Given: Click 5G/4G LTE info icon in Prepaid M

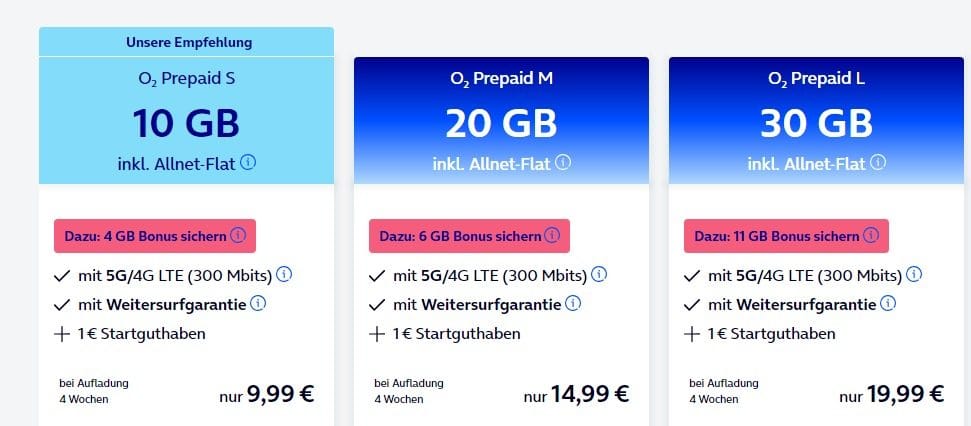Looking at the screenshot, I should pyautogui.click(x=599, y=274).
